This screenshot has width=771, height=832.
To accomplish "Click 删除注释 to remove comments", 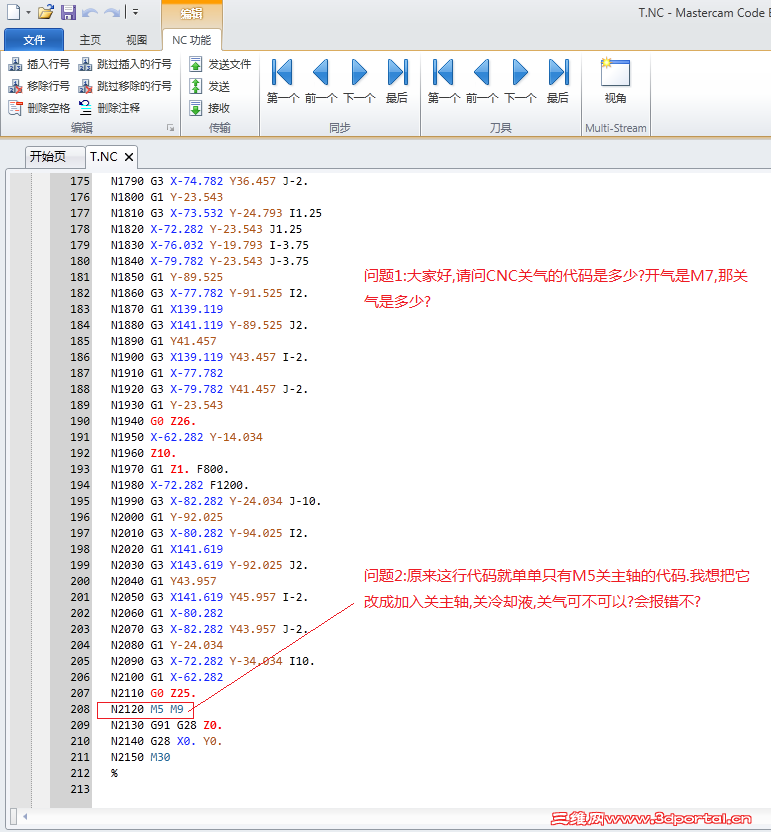I will pos(109,108).
